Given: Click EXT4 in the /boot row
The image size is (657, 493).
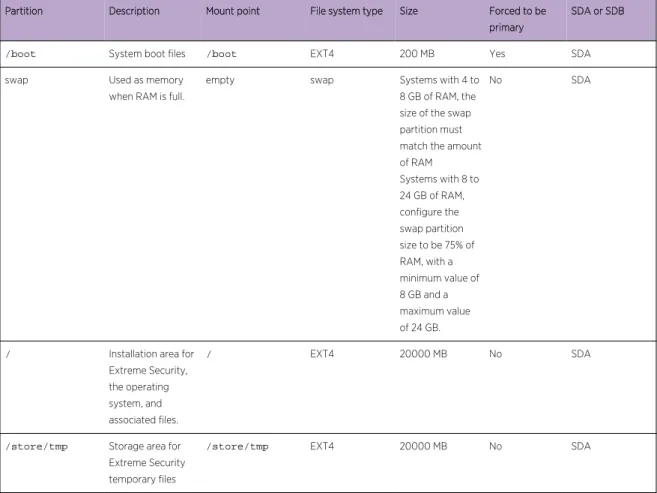Looking at the screenshot, I should tap(322, 54).
